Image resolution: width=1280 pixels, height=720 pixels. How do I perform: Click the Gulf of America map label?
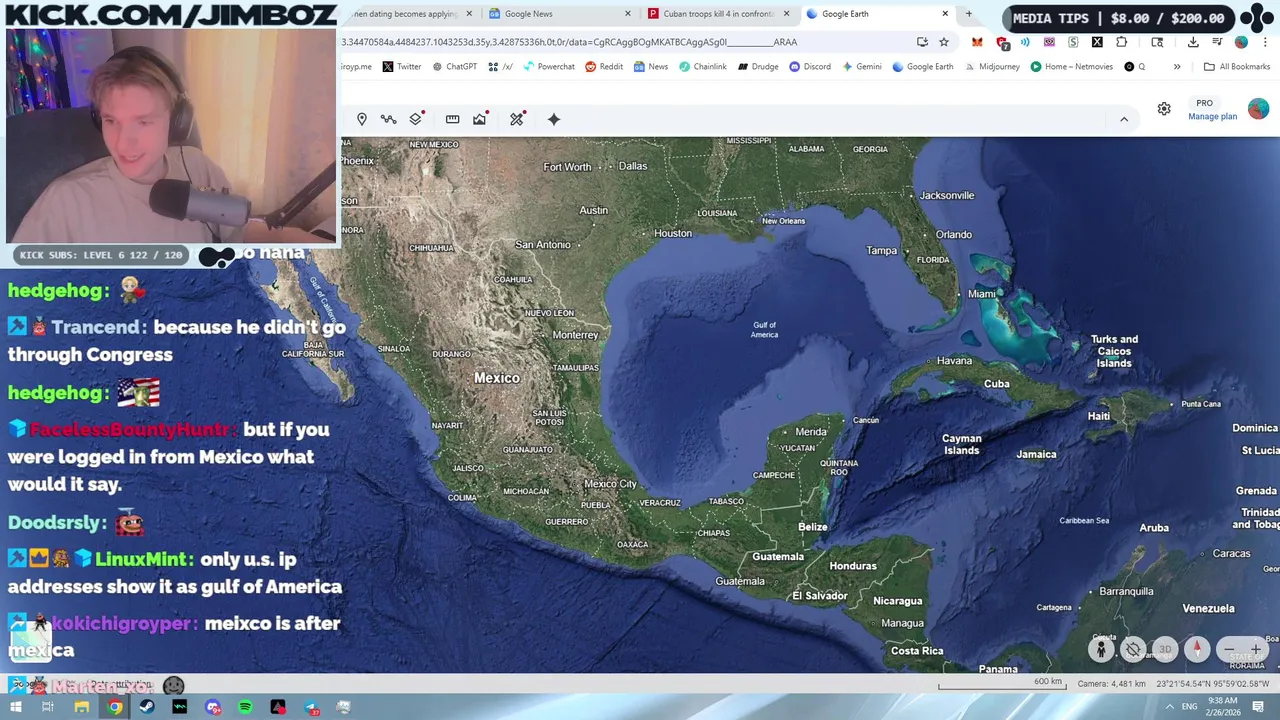[764, 330]
